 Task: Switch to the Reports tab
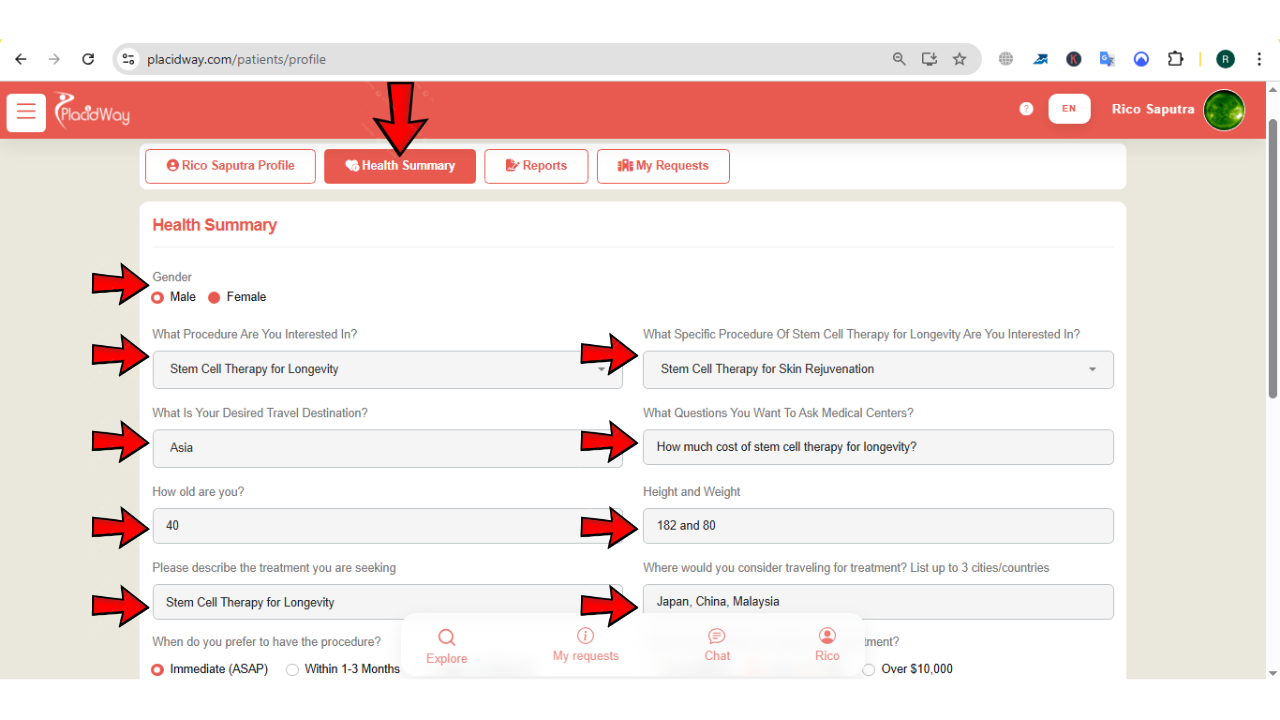tap(536, 166)
